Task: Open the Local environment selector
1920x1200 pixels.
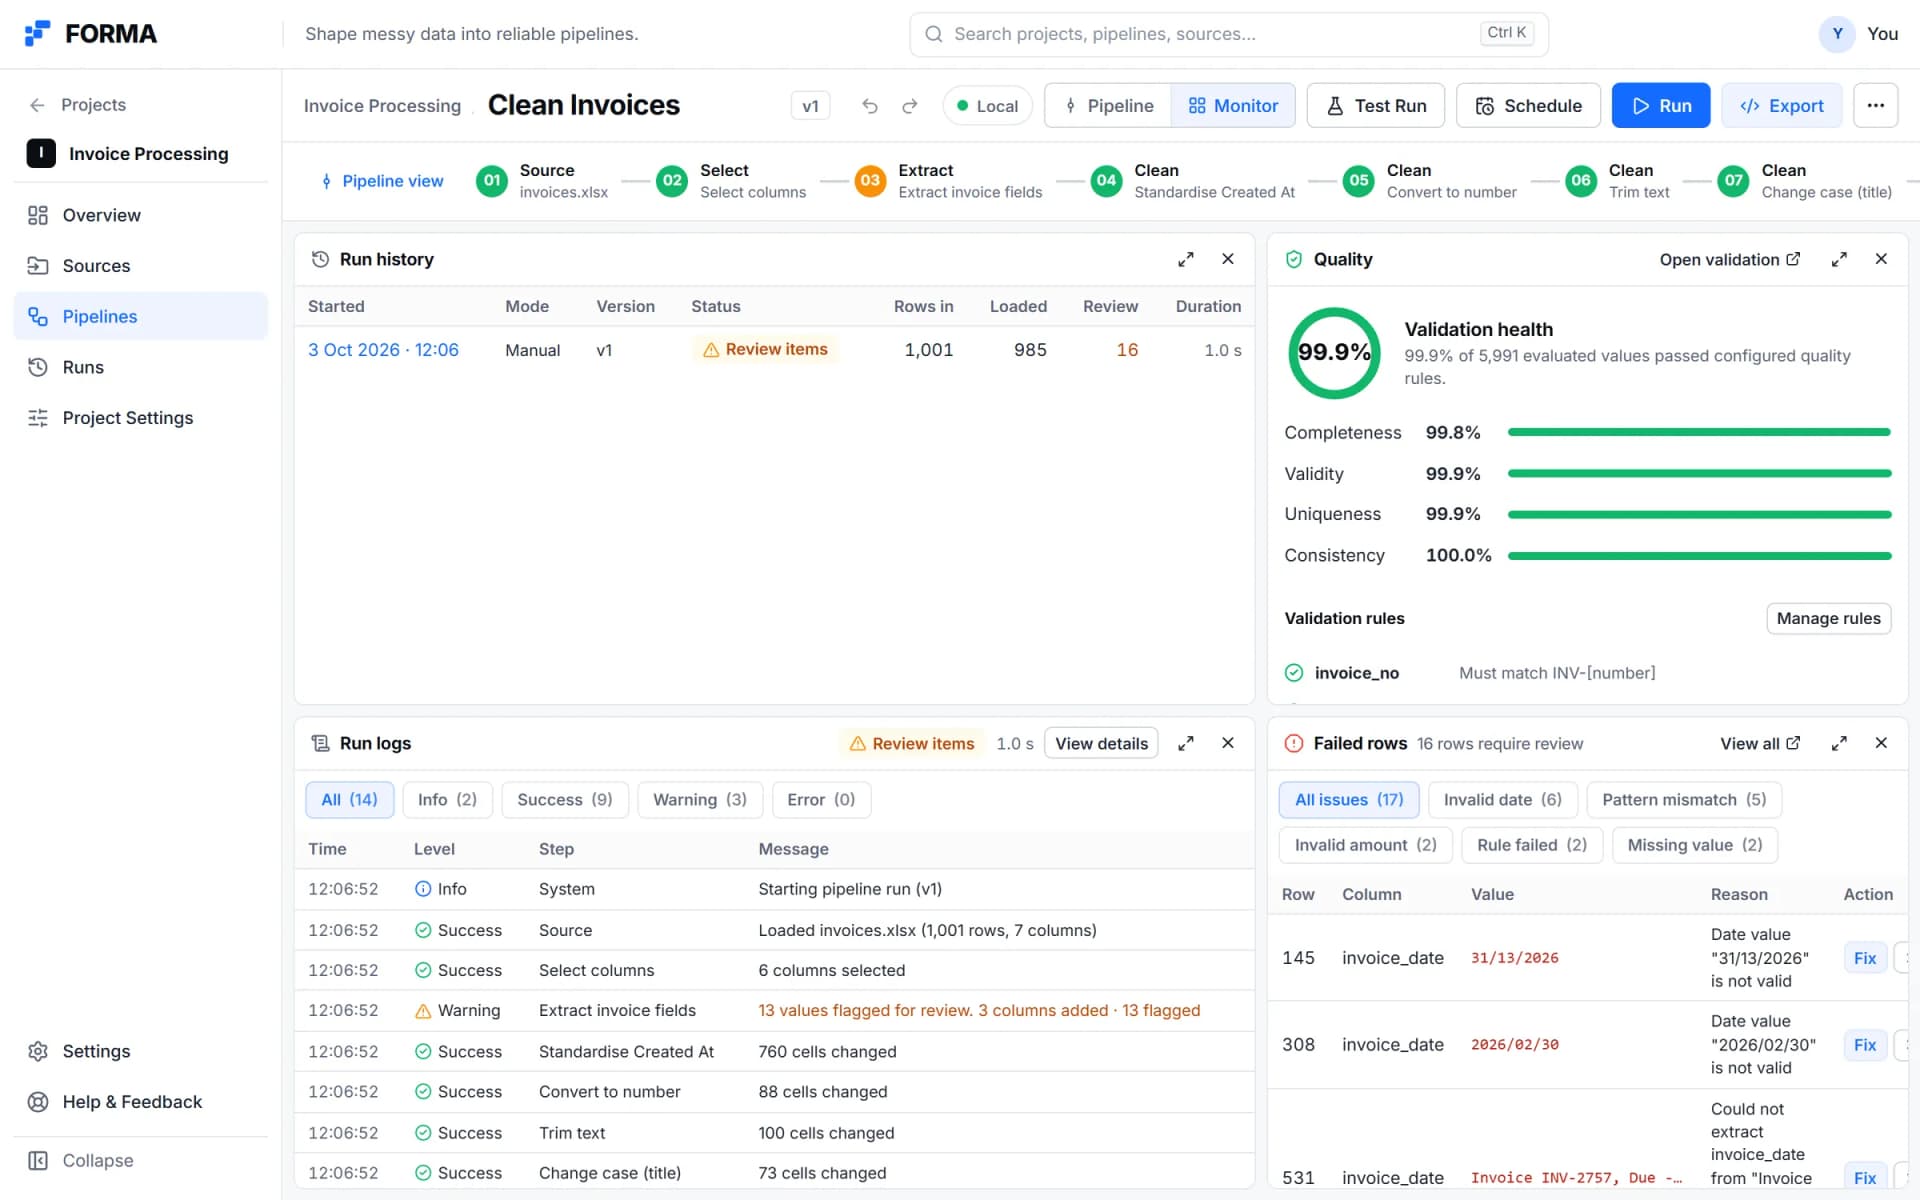Action: click(x=987, y=106)
